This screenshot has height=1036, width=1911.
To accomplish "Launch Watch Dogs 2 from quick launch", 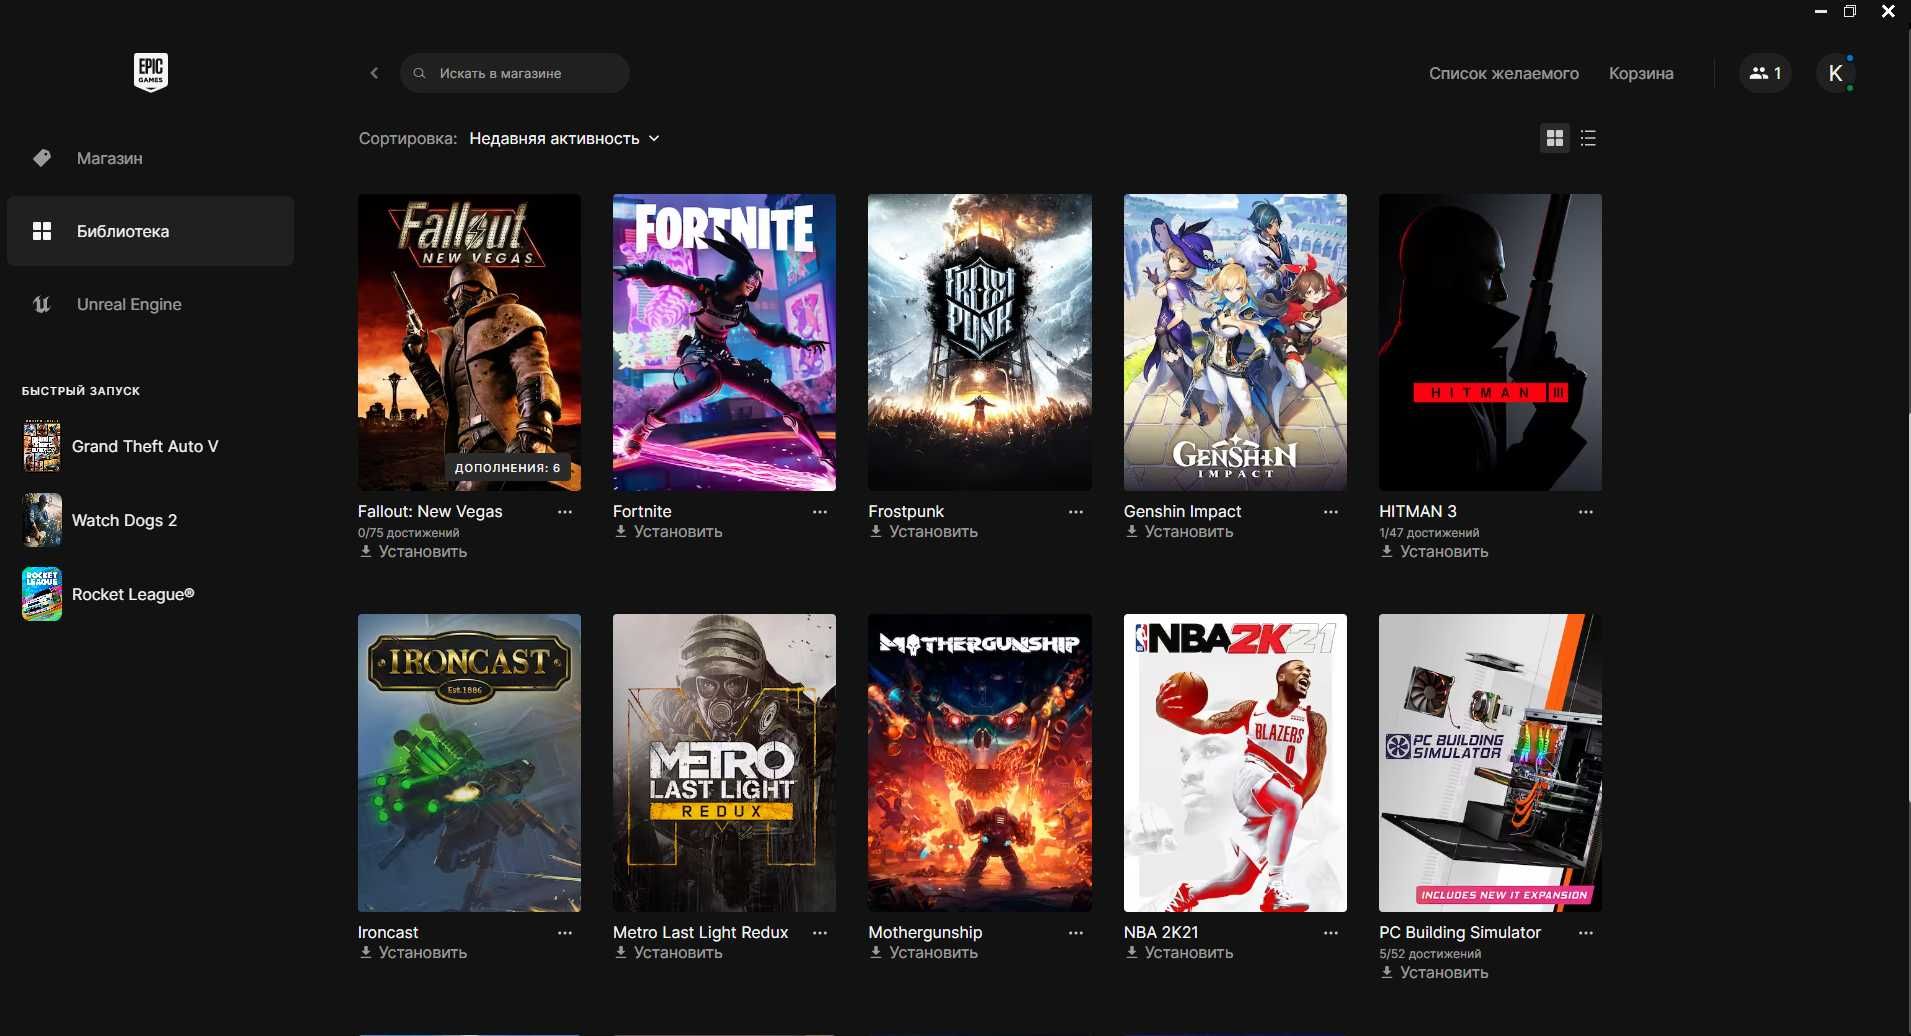I will pos(101,520).
